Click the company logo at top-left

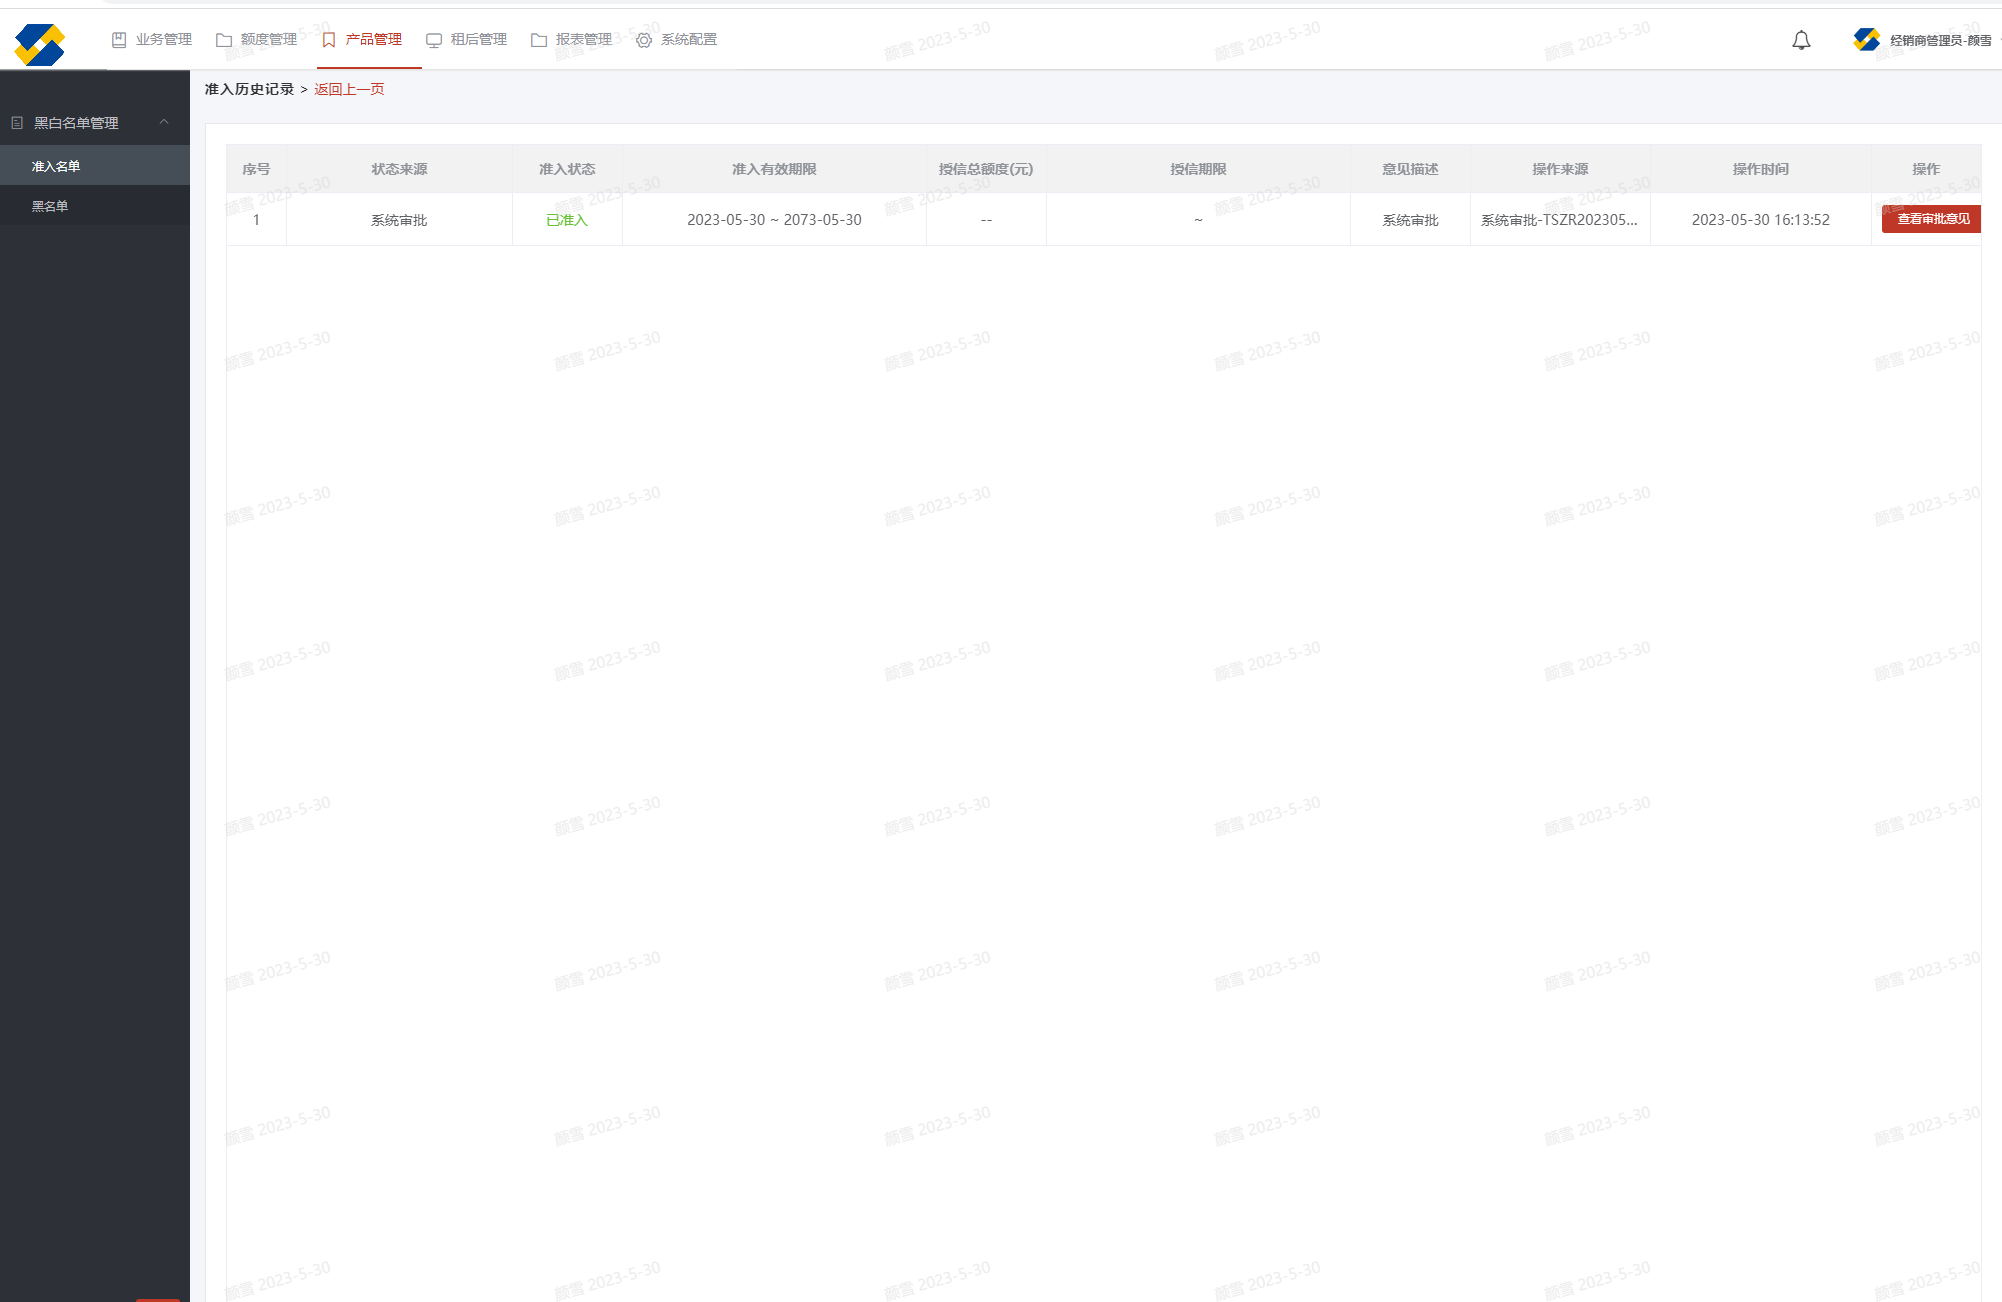point(40,44)
